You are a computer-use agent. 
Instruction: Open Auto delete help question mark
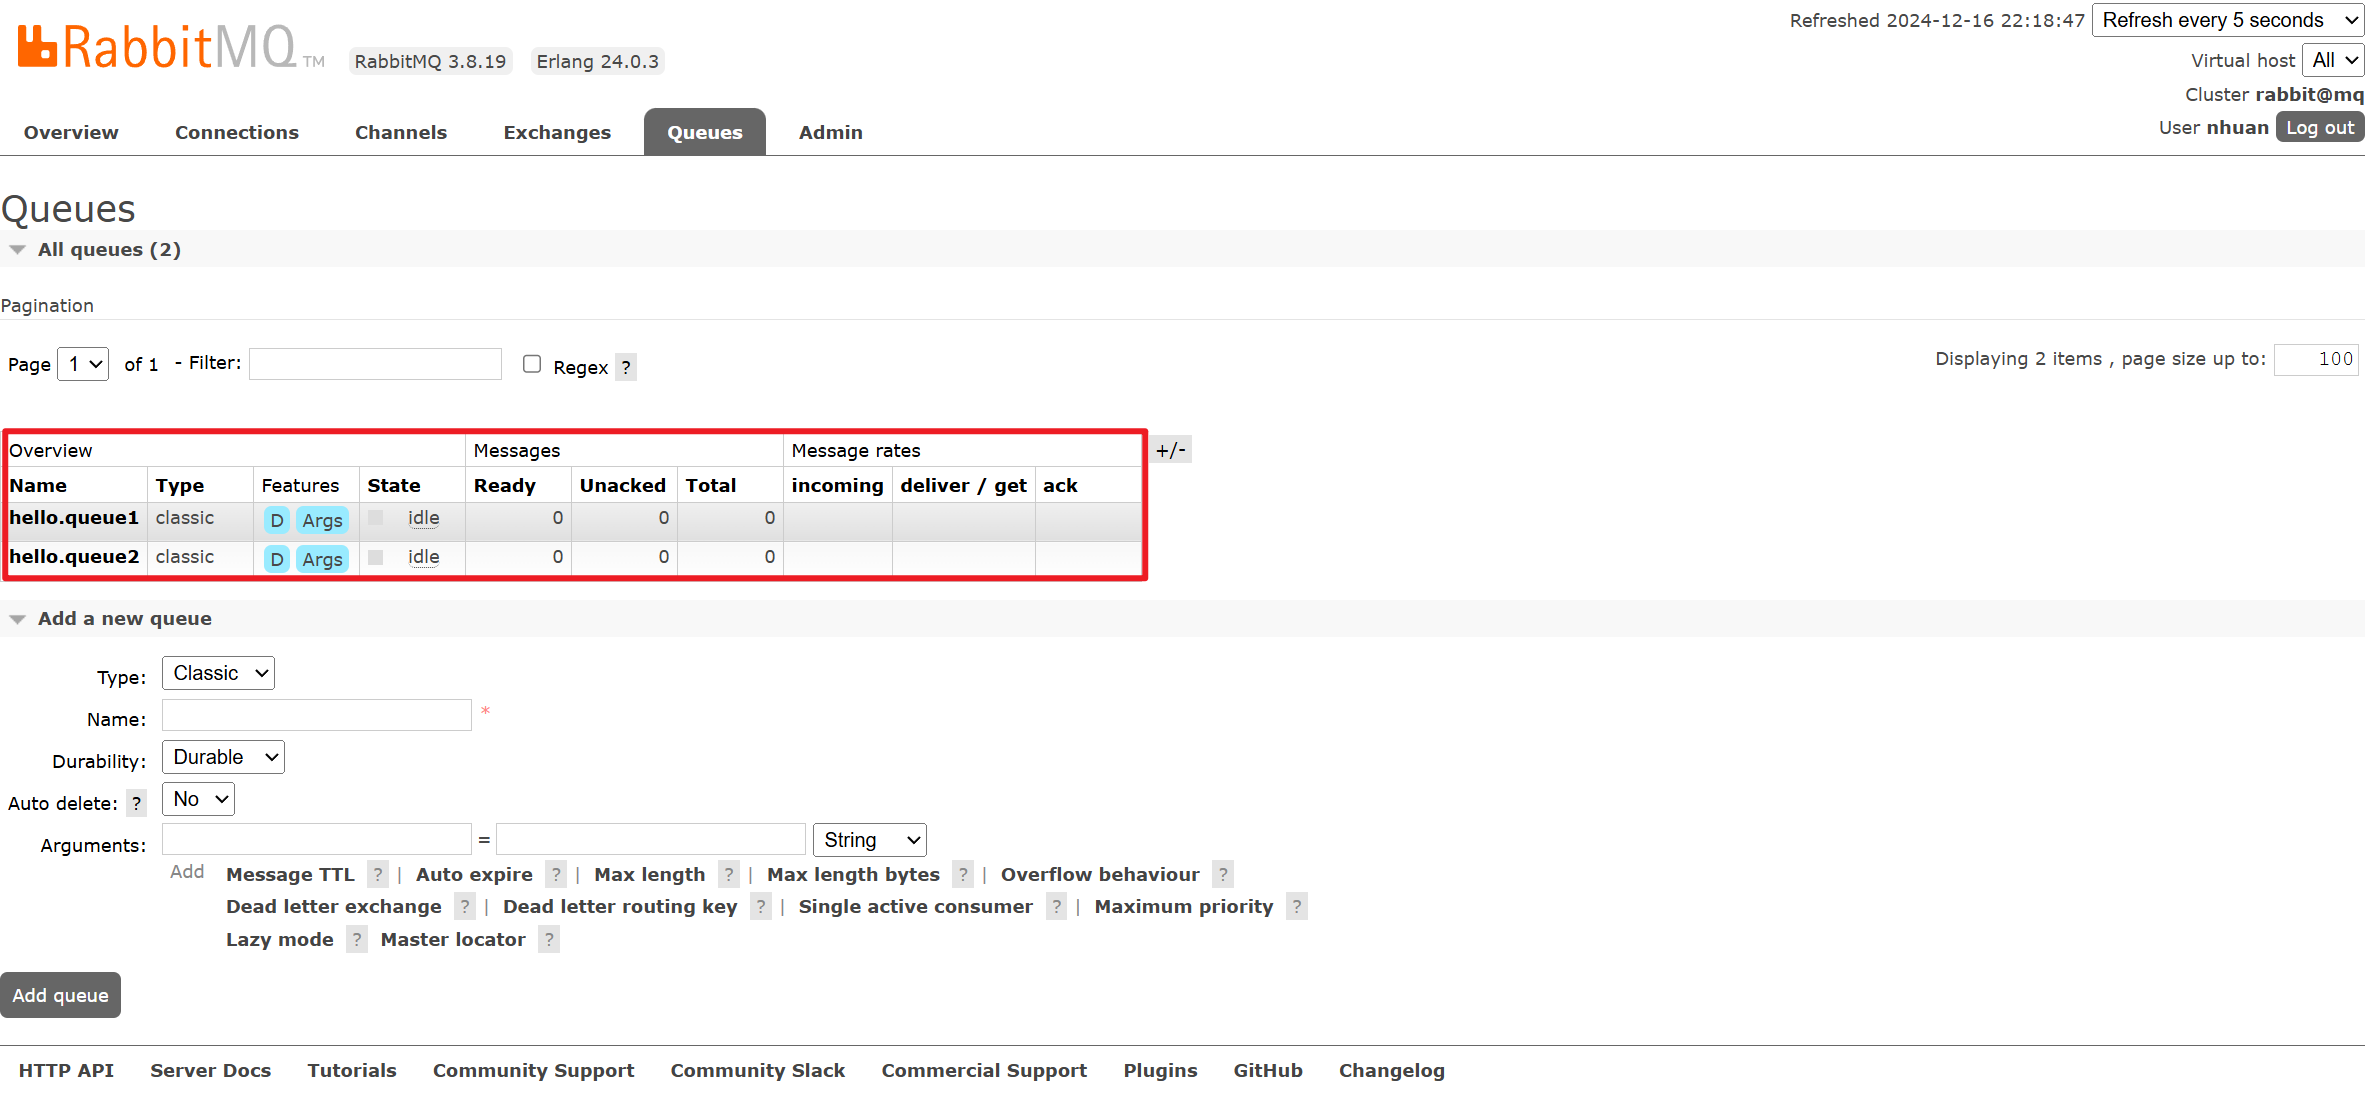pyautogui.click(x=137, y=803)
